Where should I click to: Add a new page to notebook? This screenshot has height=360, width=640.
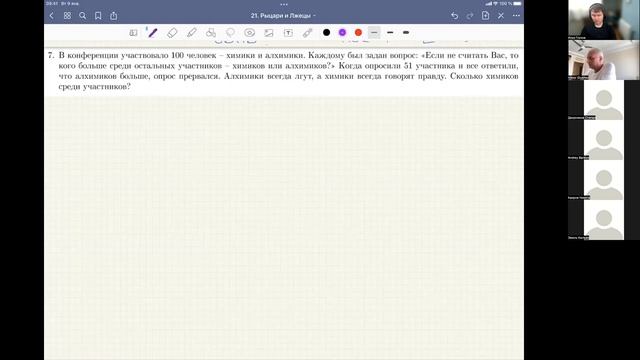pyautogui.click(x=485, y=16)
